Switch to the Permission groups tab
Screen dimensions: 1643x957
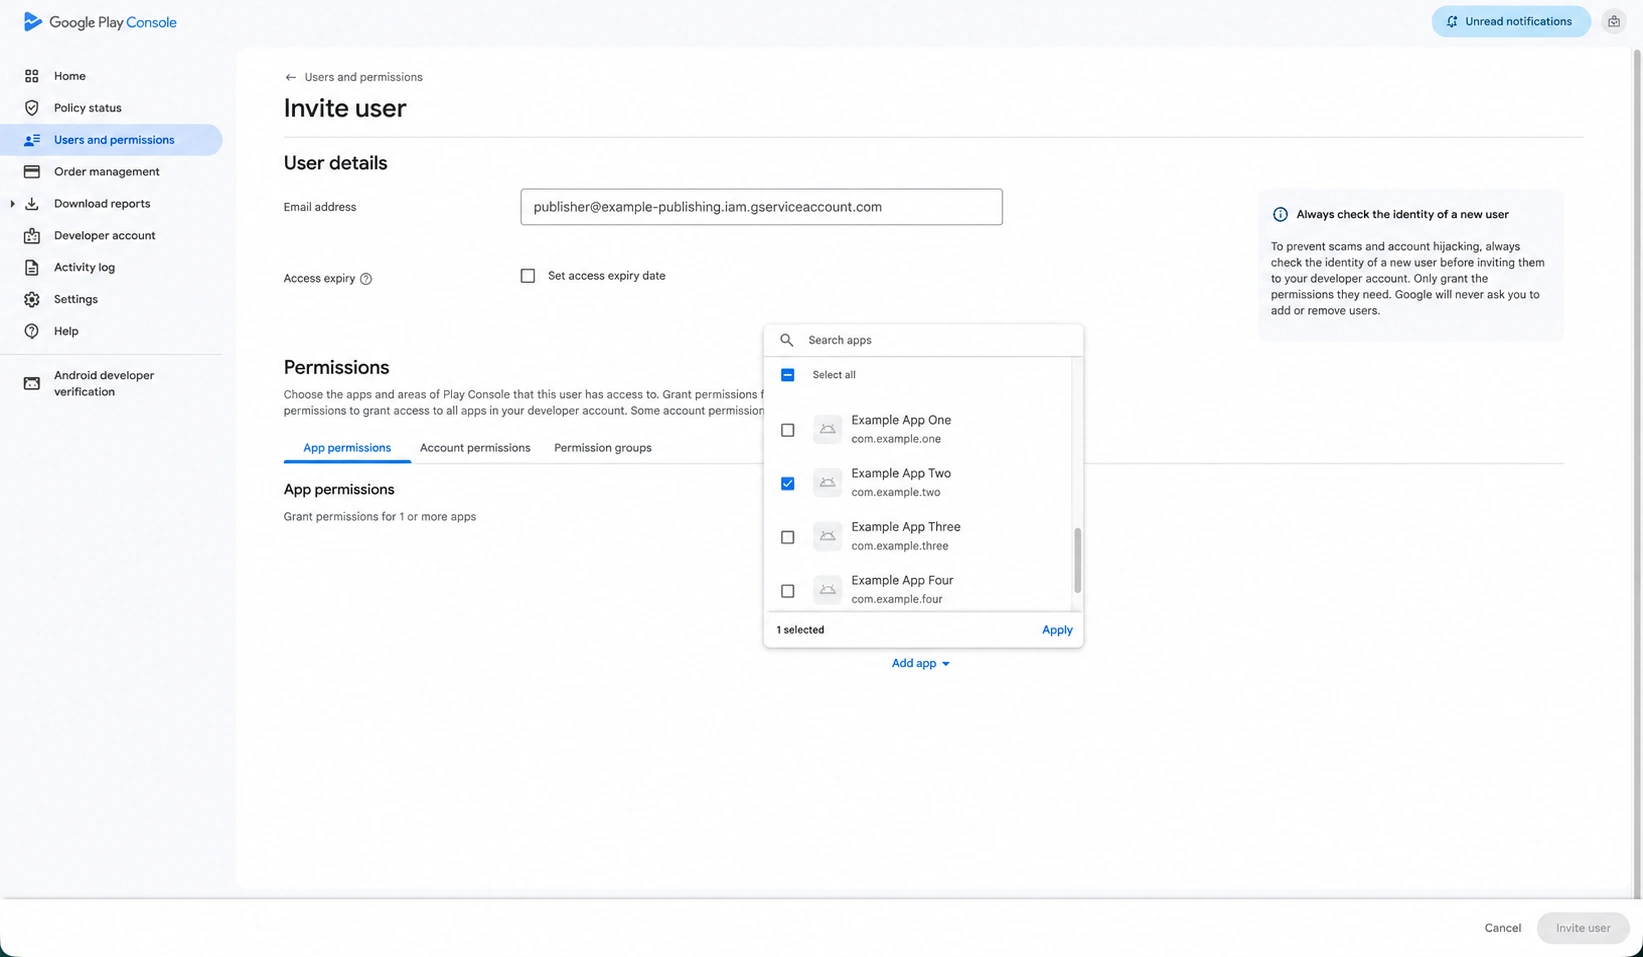point(603,448)
